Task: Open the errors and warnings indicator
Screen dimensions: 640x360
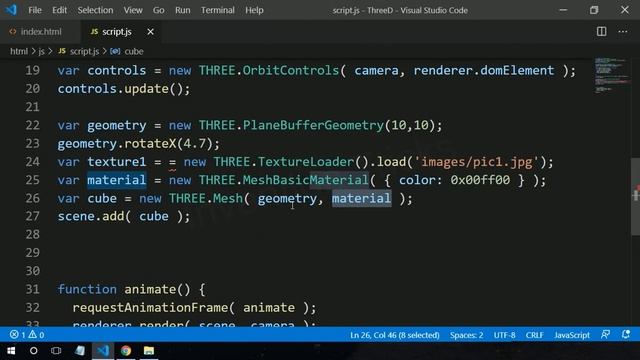Action: pyautogui.click(x=27, y=335)
